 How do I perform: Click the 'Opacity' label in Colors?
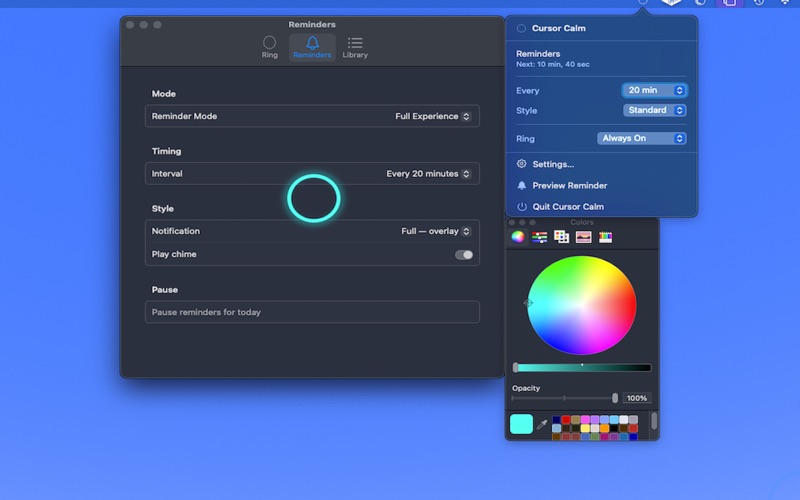(526, 388)
